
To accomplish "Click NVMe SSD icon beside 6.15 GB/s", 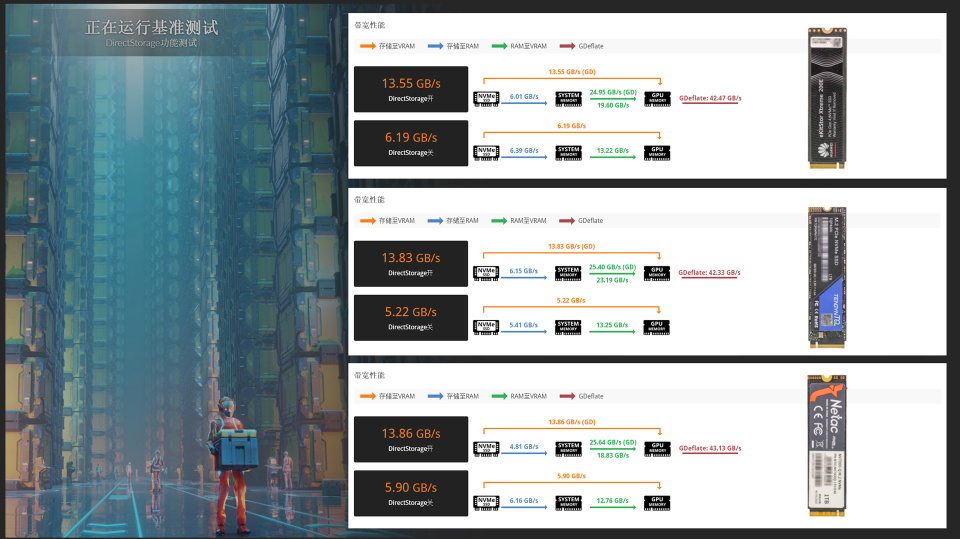I will point(486,273).
